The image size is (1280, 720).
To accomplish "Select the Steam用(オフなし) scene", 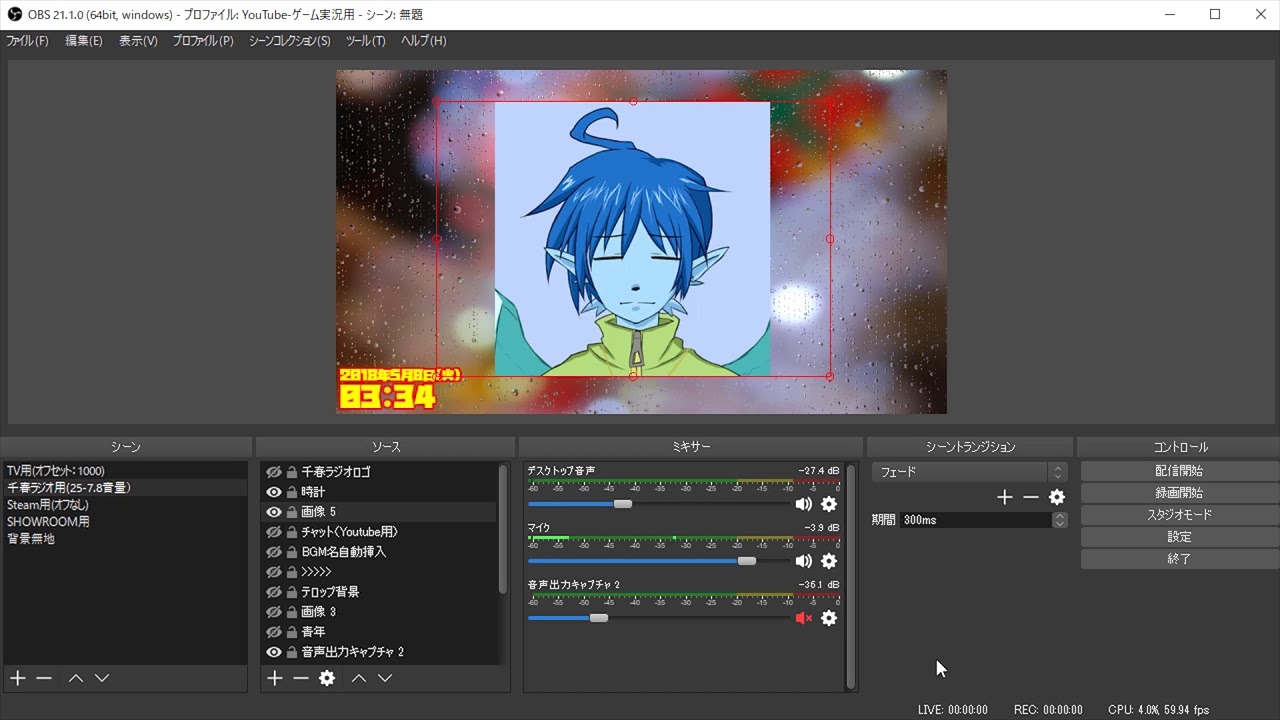I will click(125, 505).
